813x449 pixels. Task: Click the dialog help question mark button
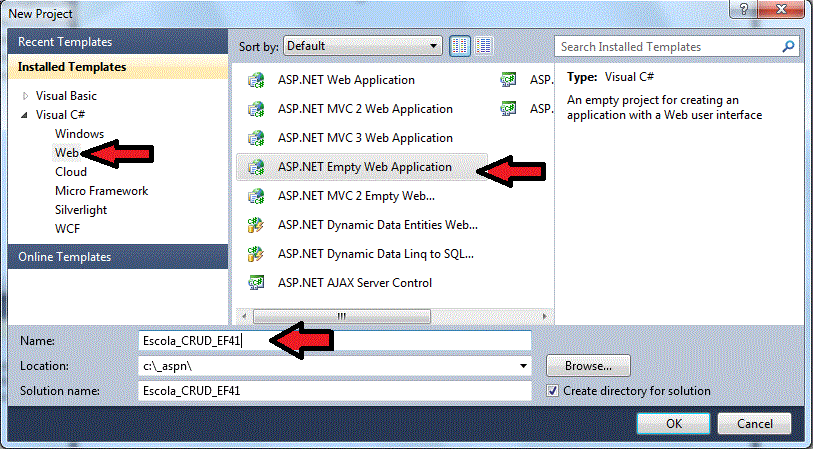(x=744, y=9)
